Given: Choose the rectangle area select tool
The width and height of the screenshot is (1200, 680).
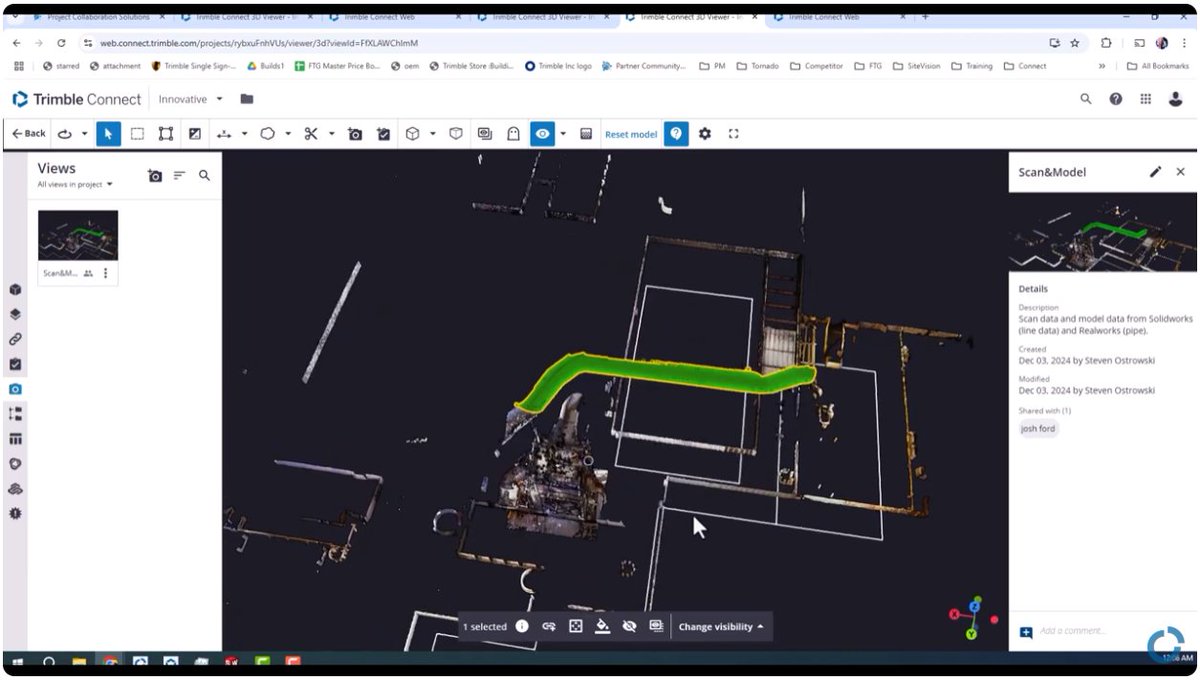Looking at the screenshot, I should [x=137, y=133].
